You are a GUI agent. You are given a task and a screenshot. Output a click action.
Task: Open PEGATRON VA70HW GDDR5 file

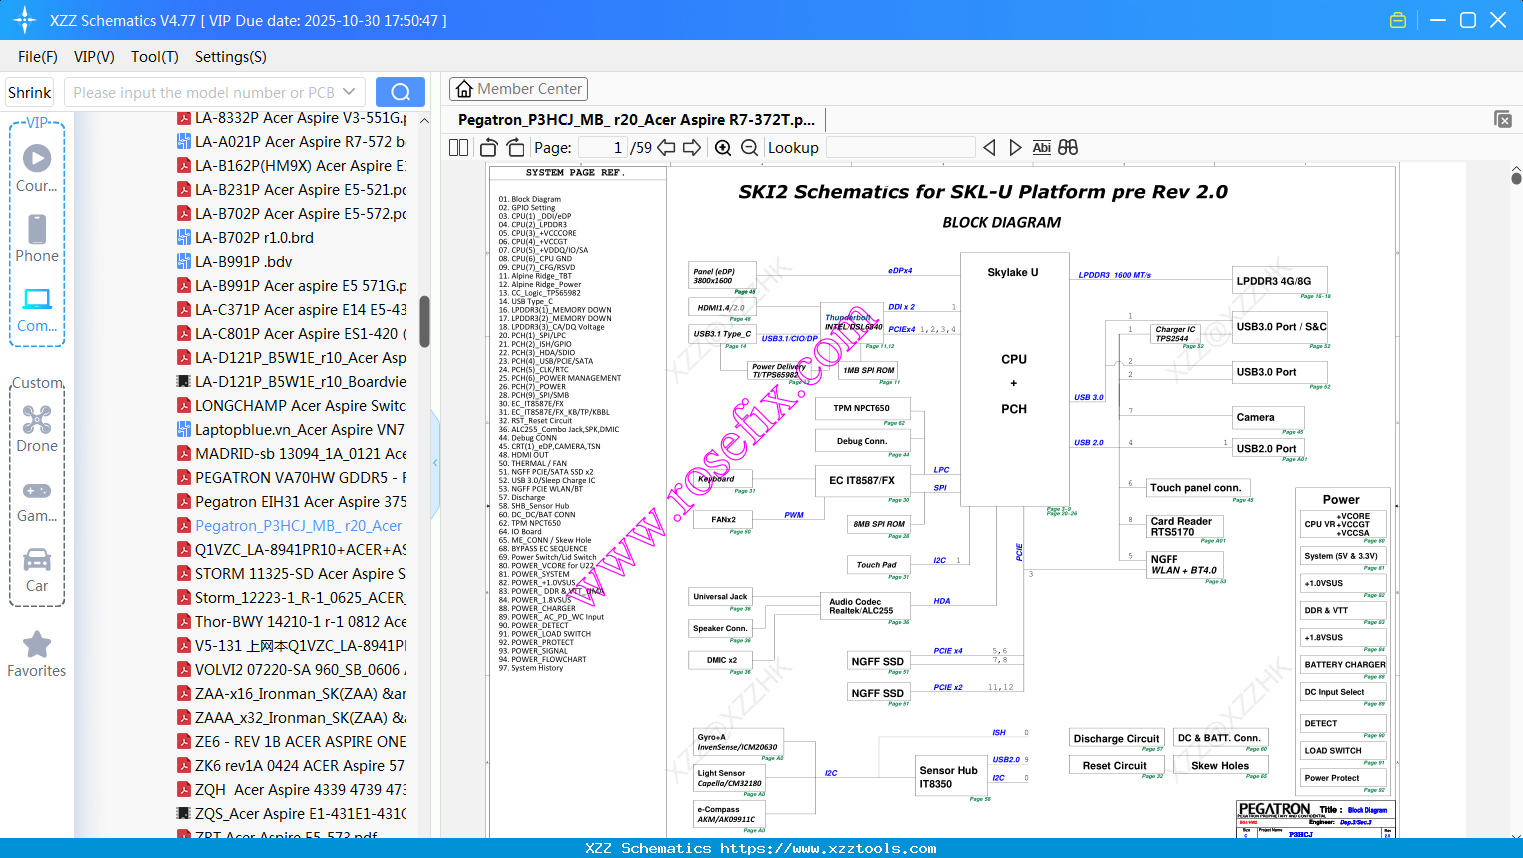[292, 478]
